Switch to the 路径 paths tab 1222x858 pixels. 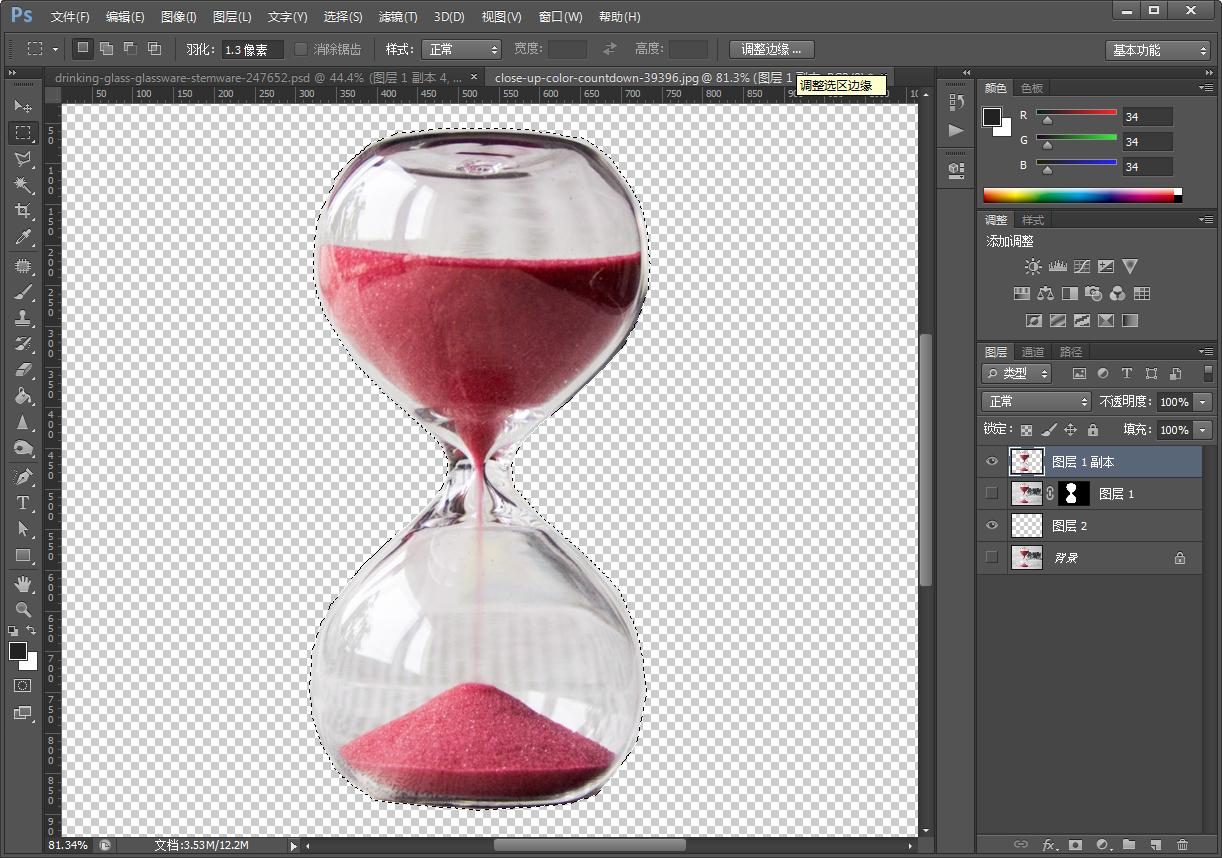coord(1071,352)
